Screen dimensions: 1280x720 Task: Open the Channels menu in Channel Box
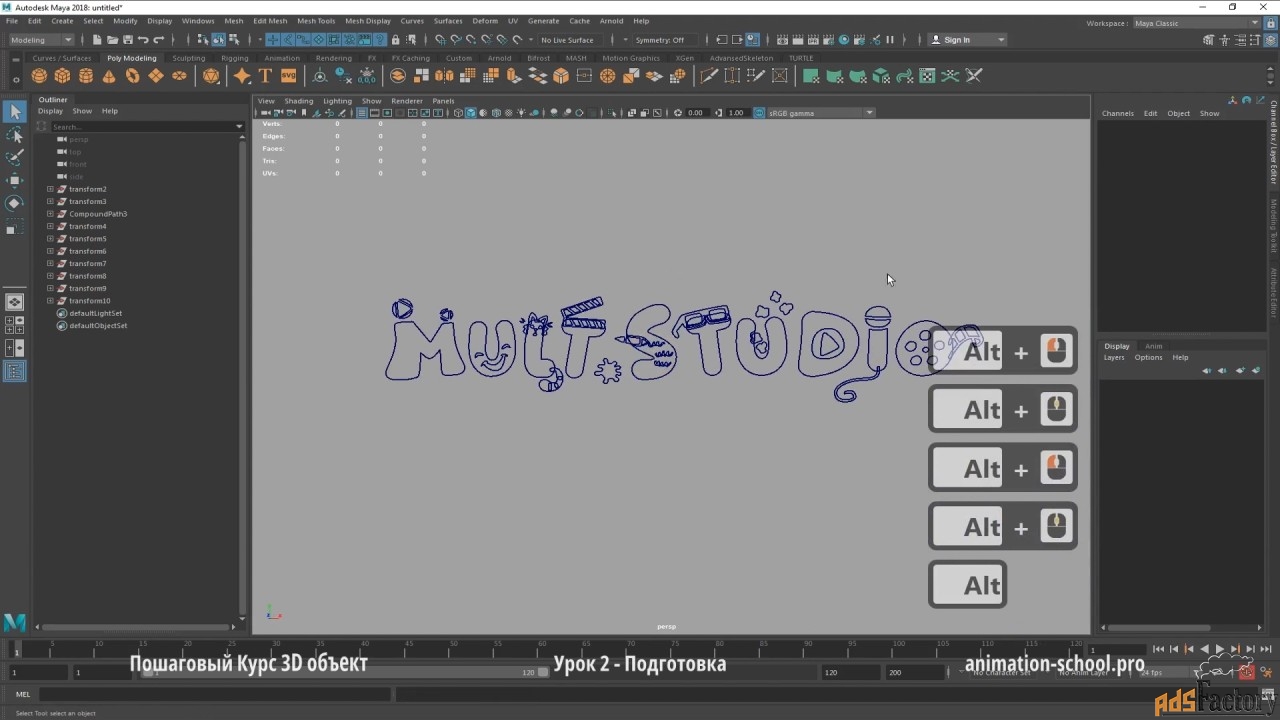[x=1118, y=113]
